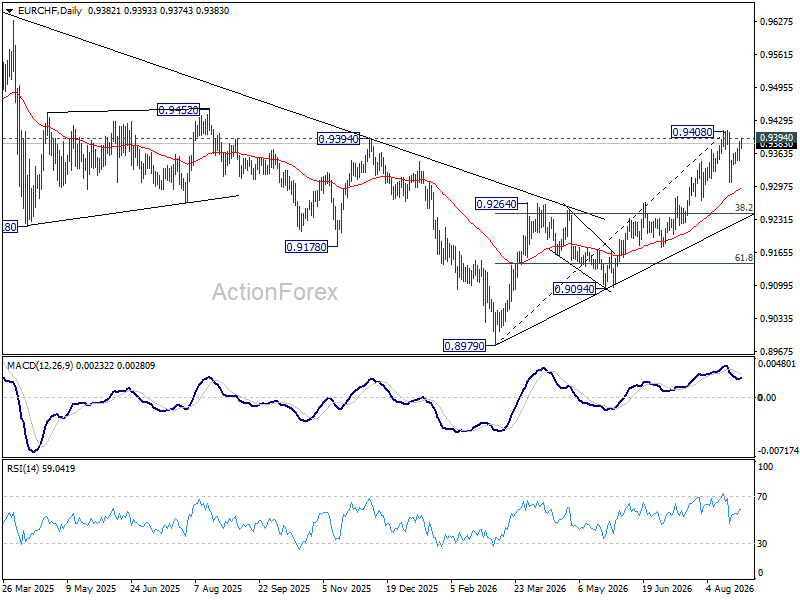This screenshot has height=600, width=800.
Task: Click the triangle icon beside EURCHF title
Action: 9,11
